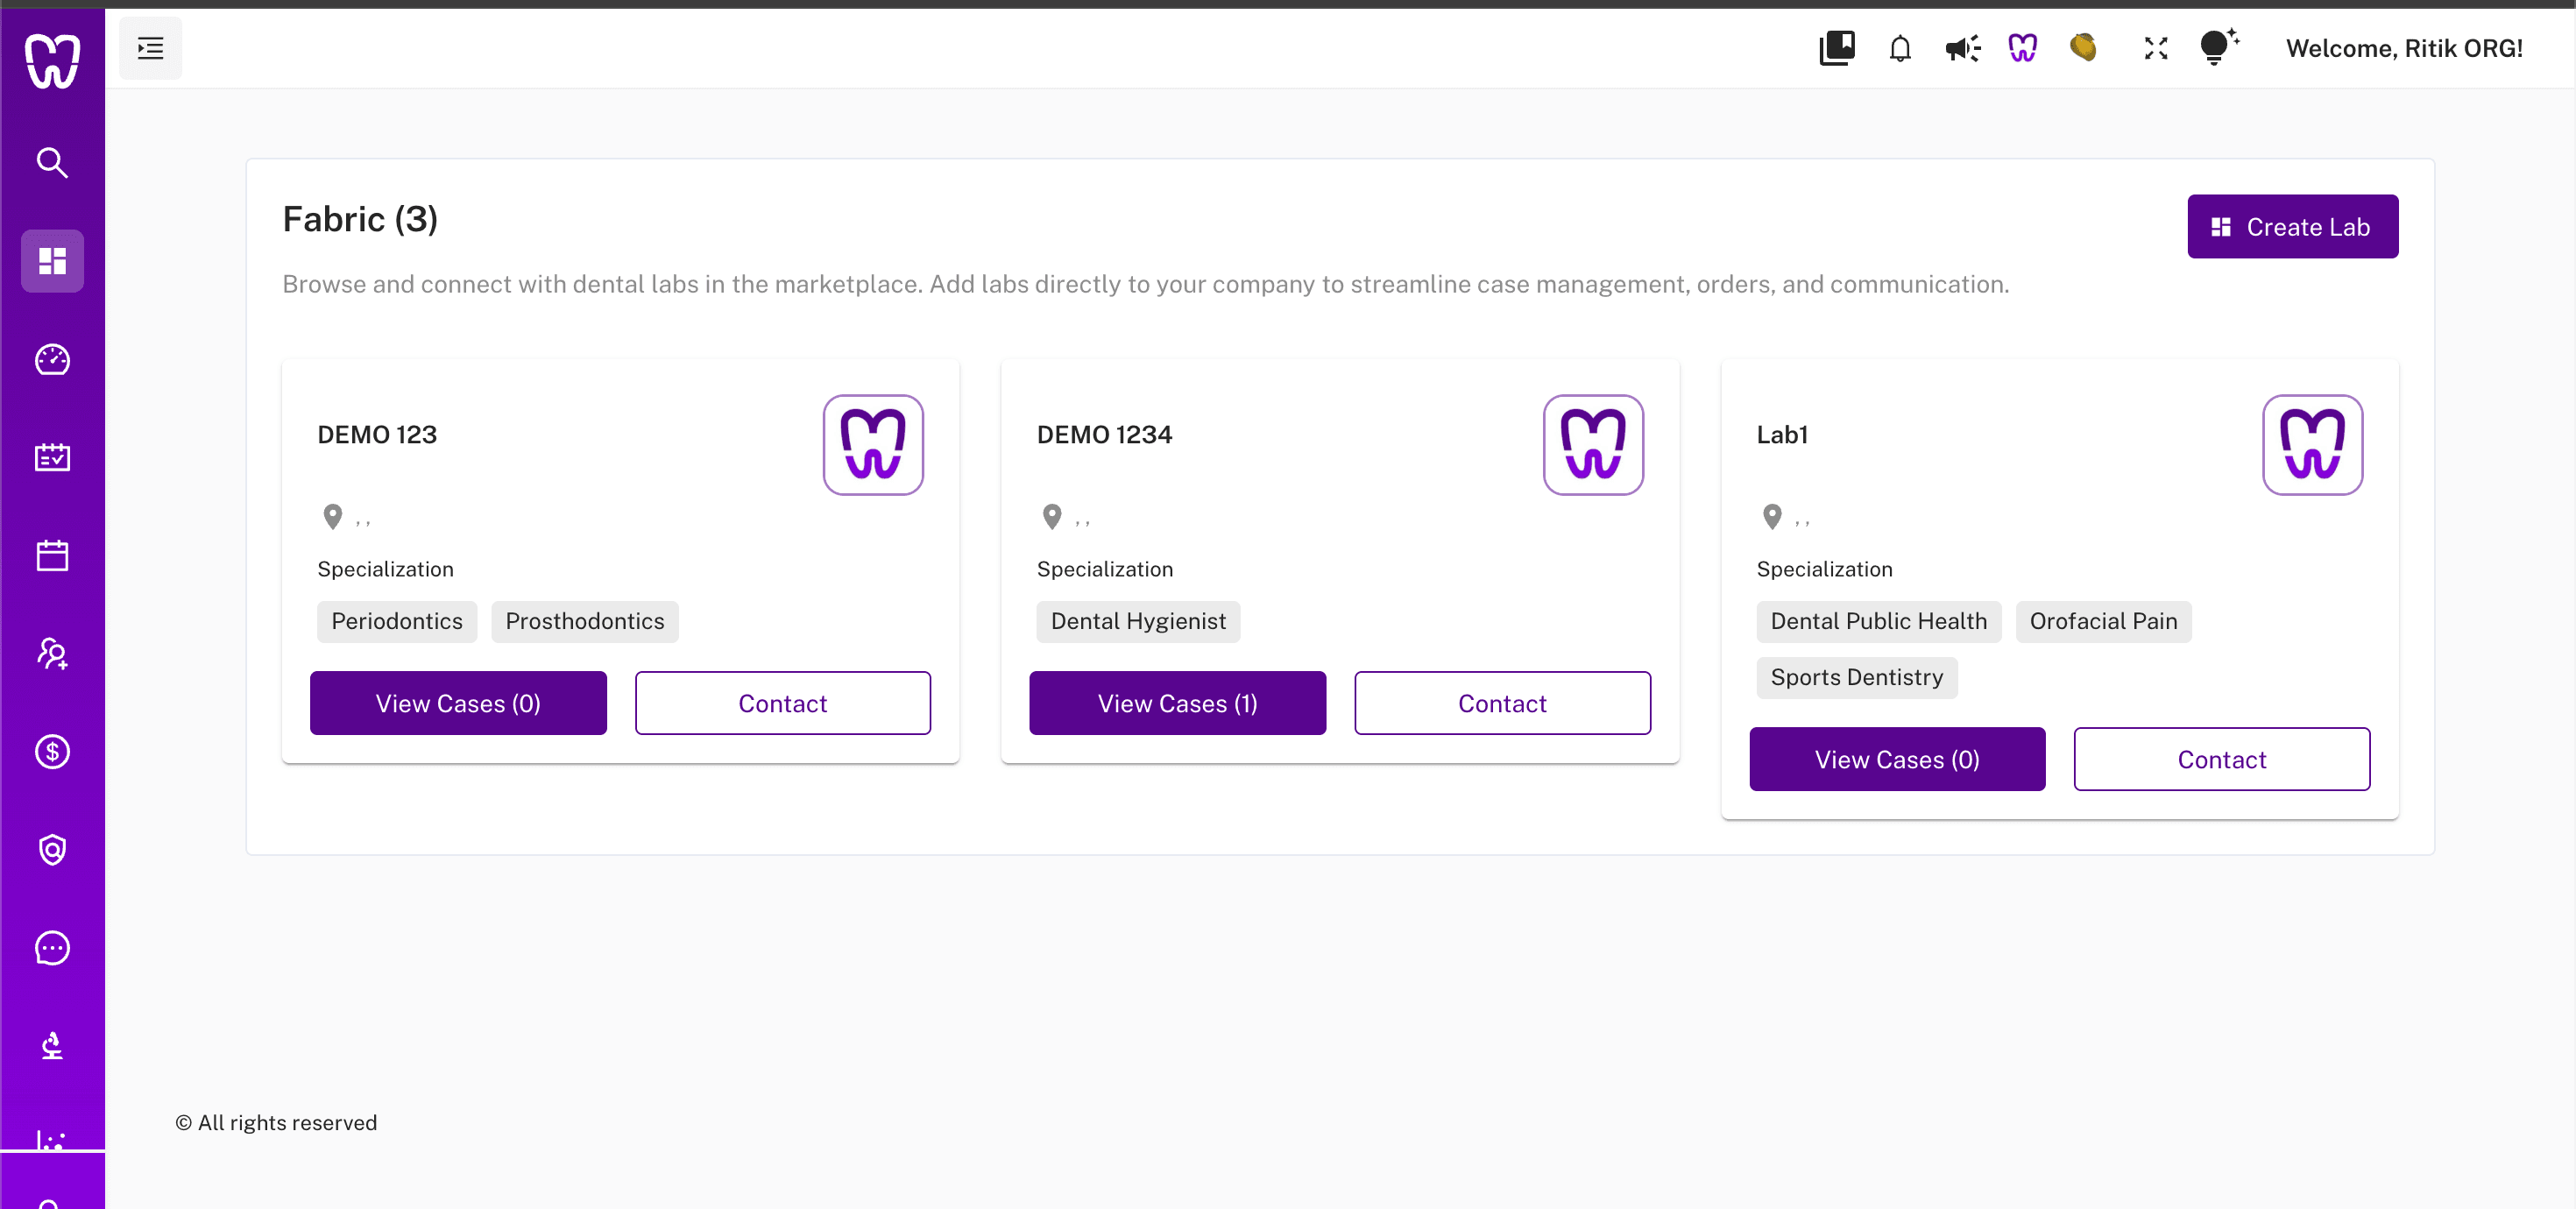The width and height of the screenshot is (2576, 1209).
Task: Click location pin on DEMO 1234 card
Action: click(1052, 517)
